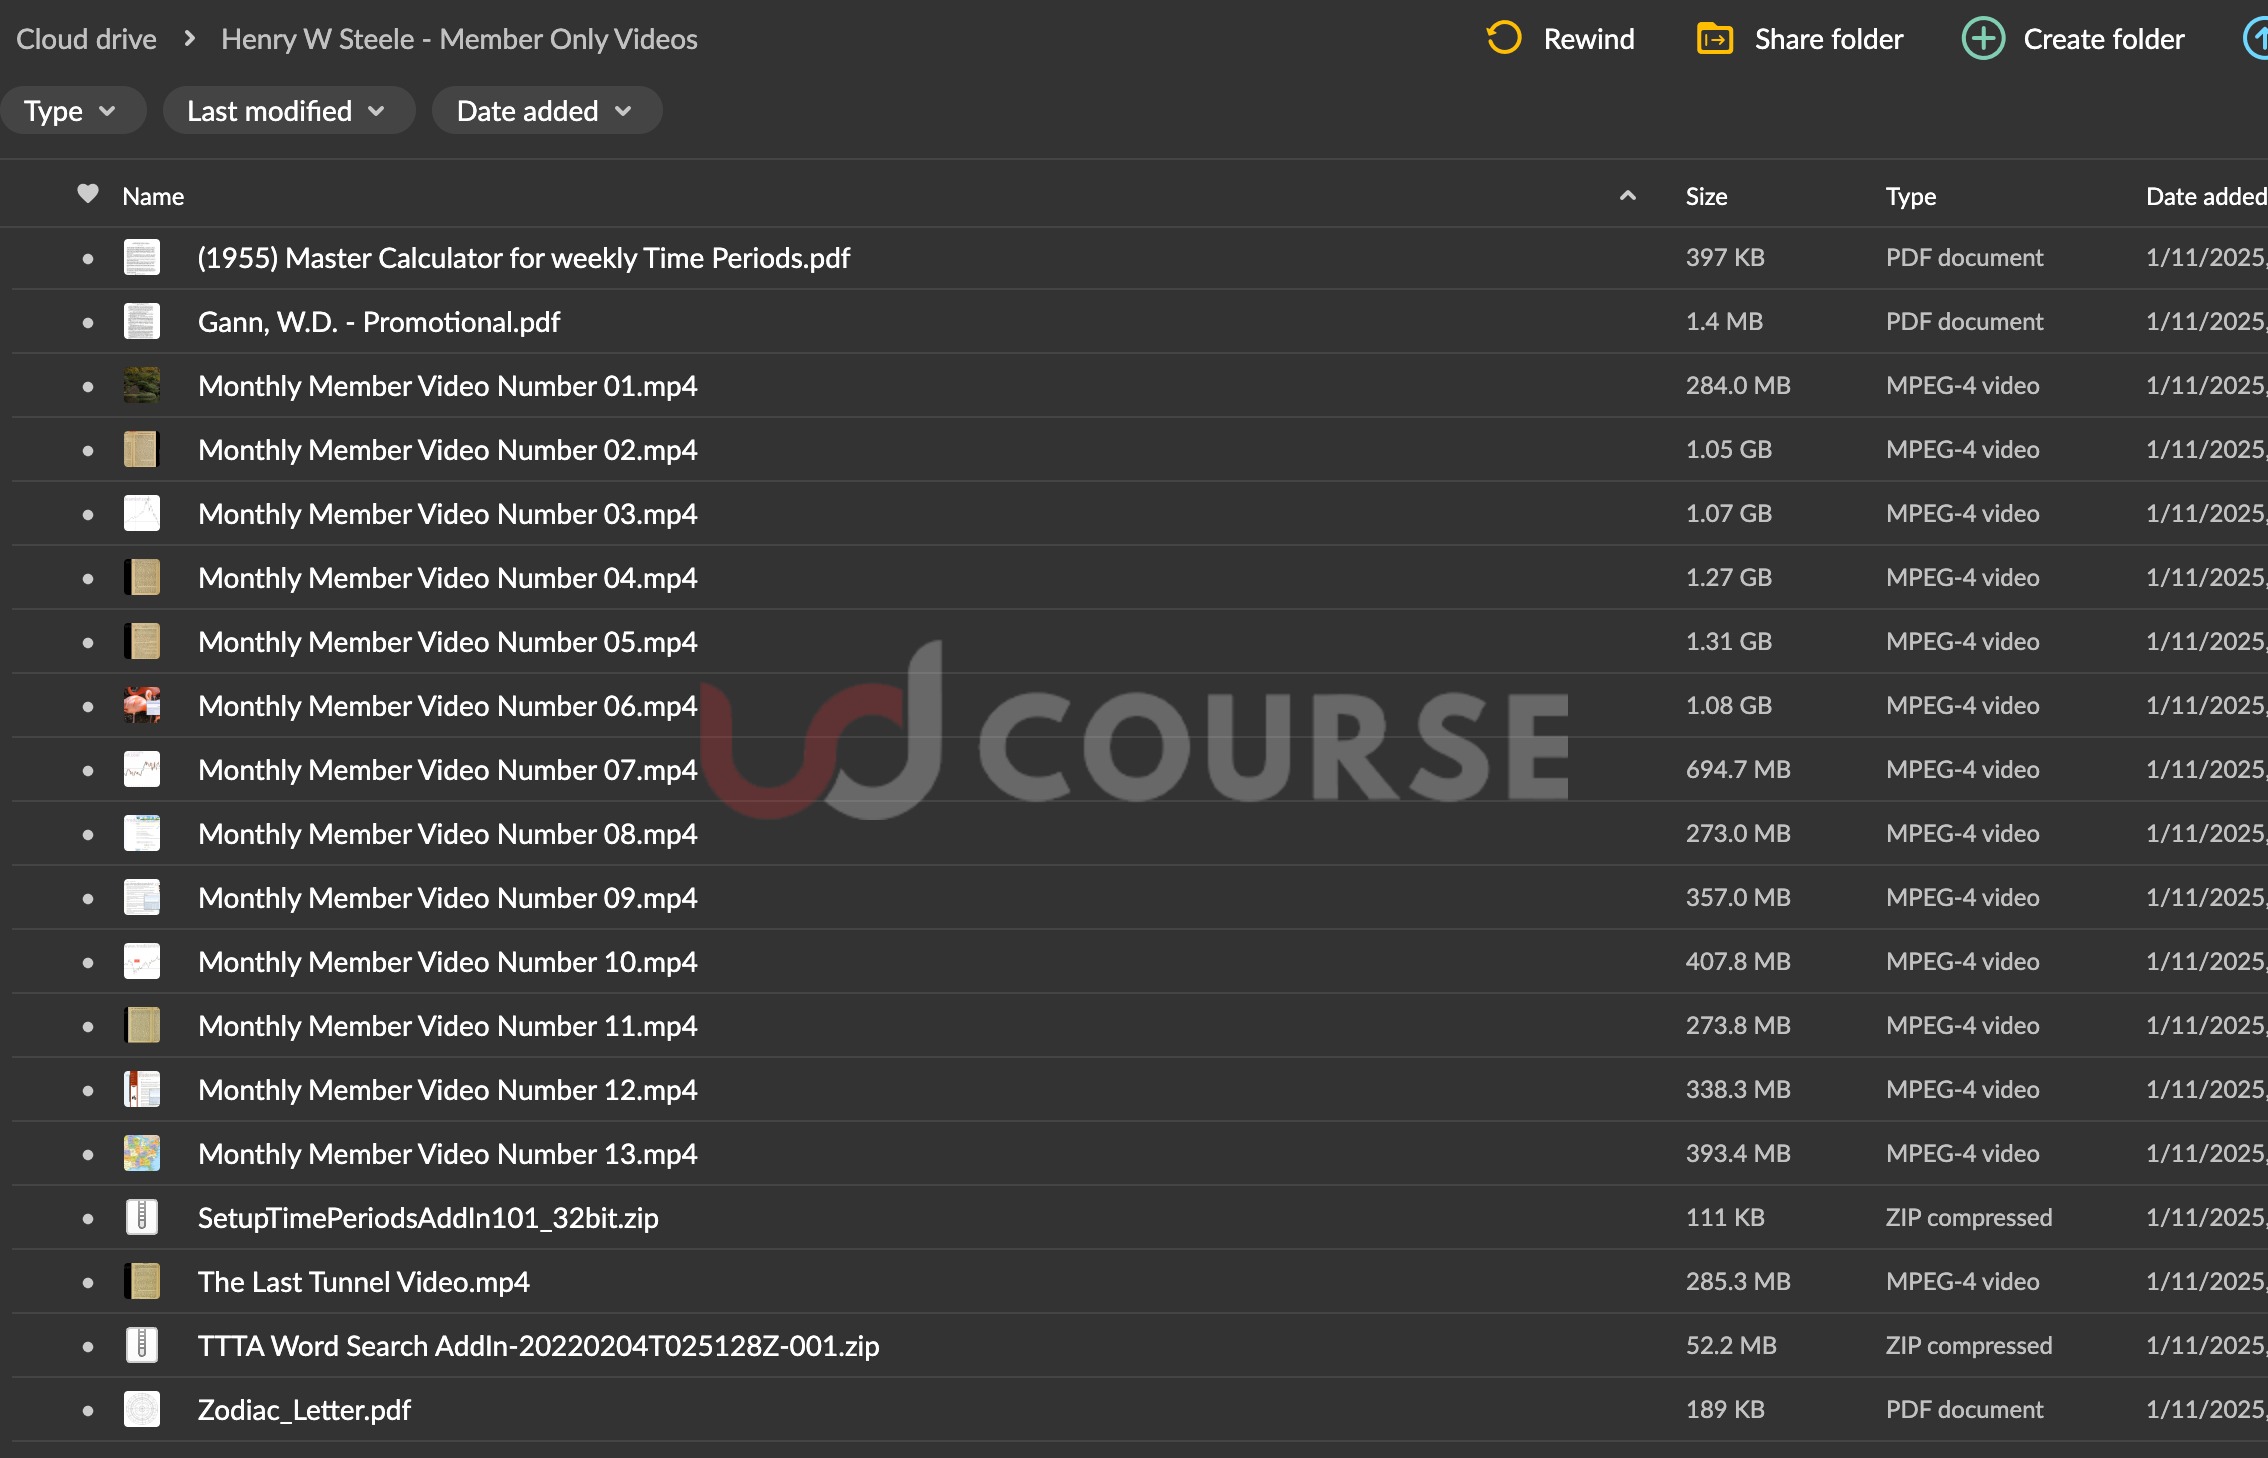Click the SetupTimePeriodsAddIn101_32bit.zip archive icon

click(x=142, y=1217)
